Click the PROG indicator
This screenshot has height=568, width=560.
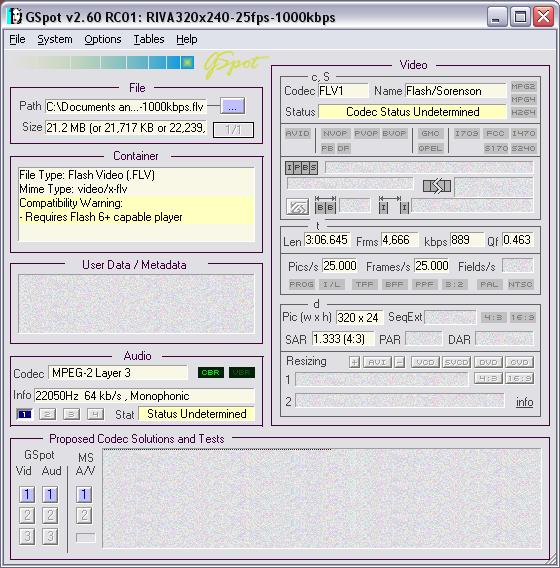pos(301,284)
